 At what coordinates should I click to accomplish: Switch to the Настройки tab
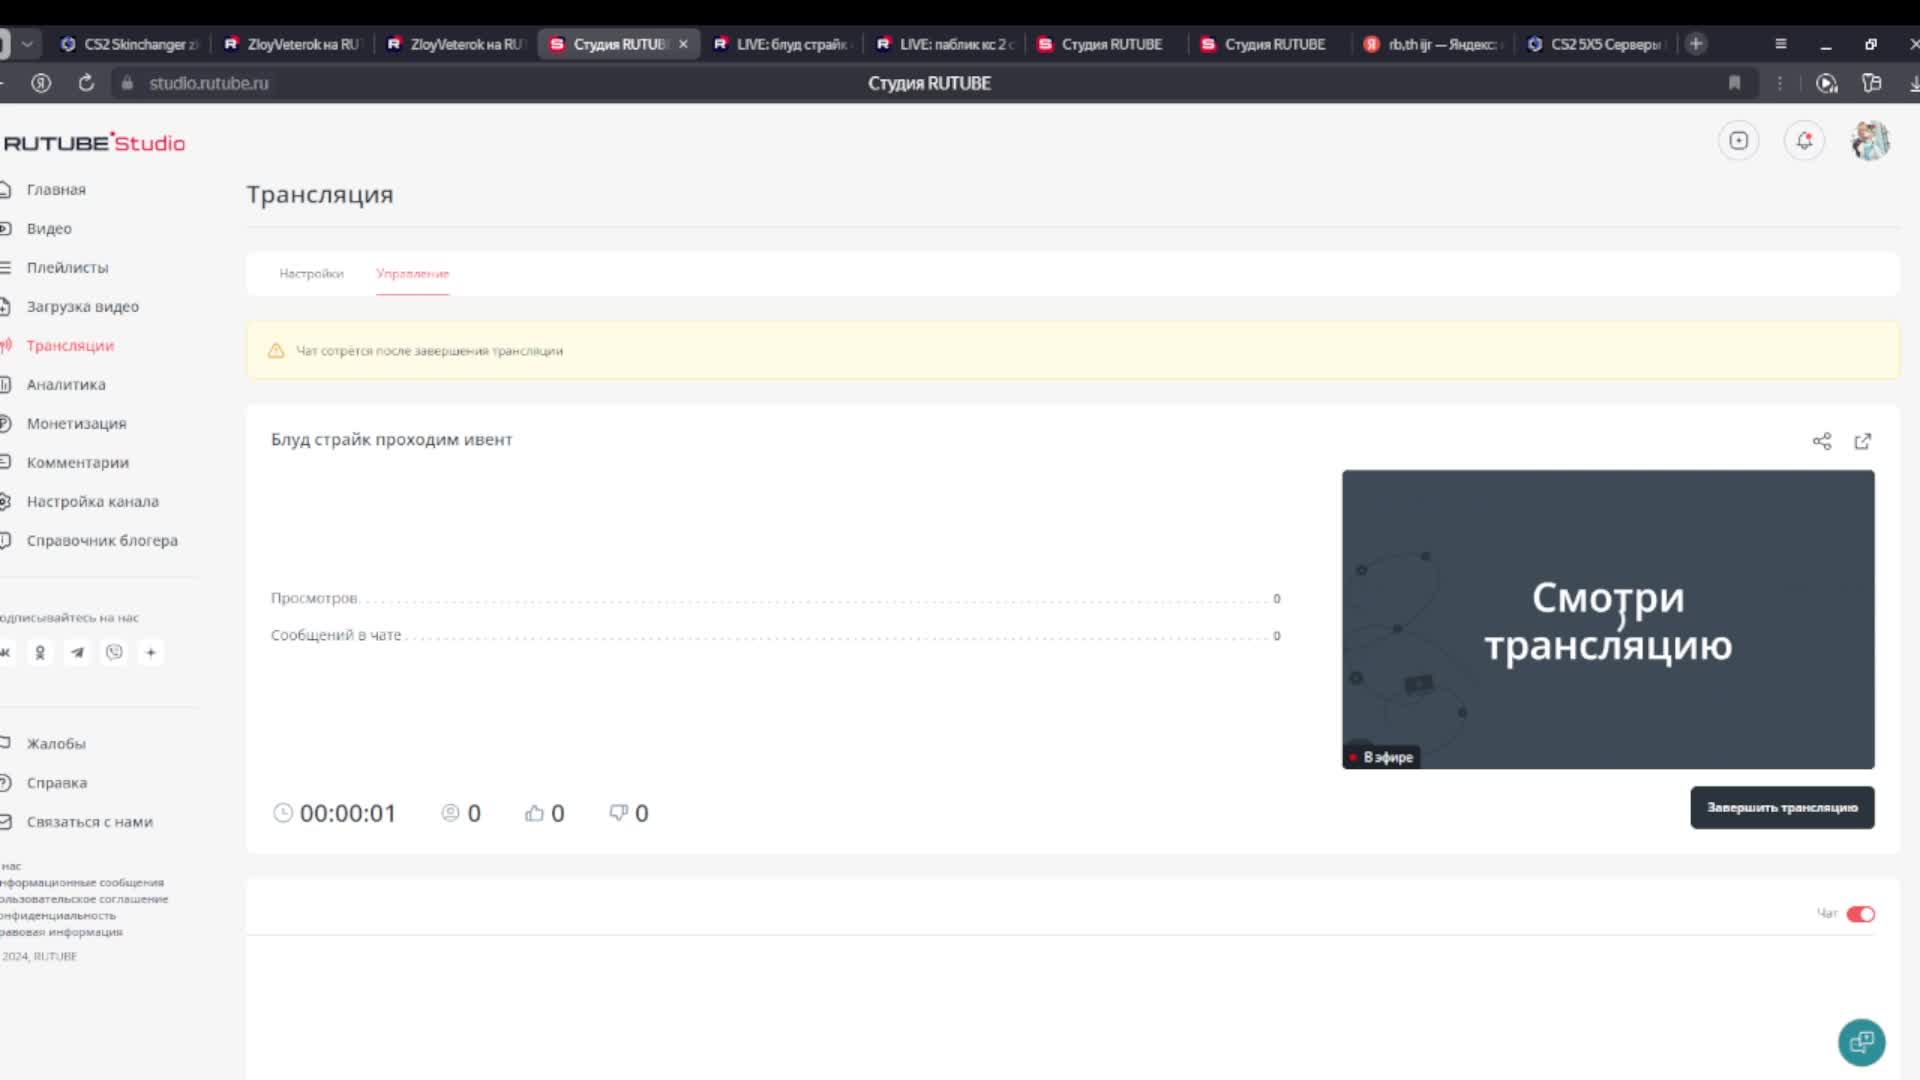(x=311, y=274)
